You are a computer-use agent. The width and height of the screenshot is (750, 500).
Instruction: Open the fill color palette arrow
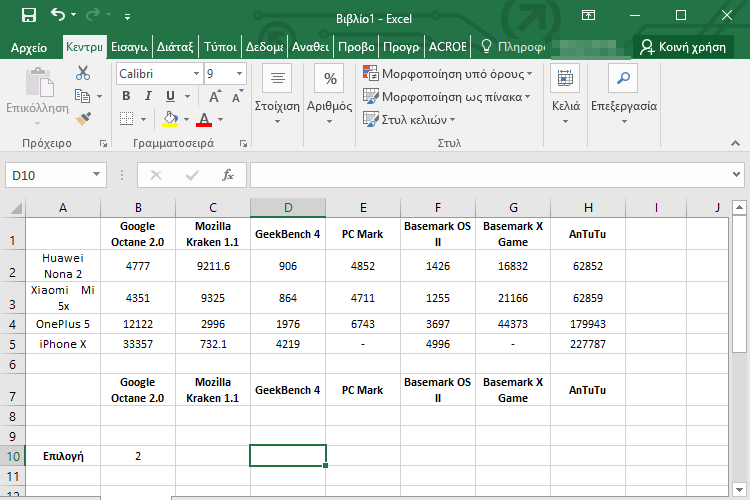click(x=187, y=120)
